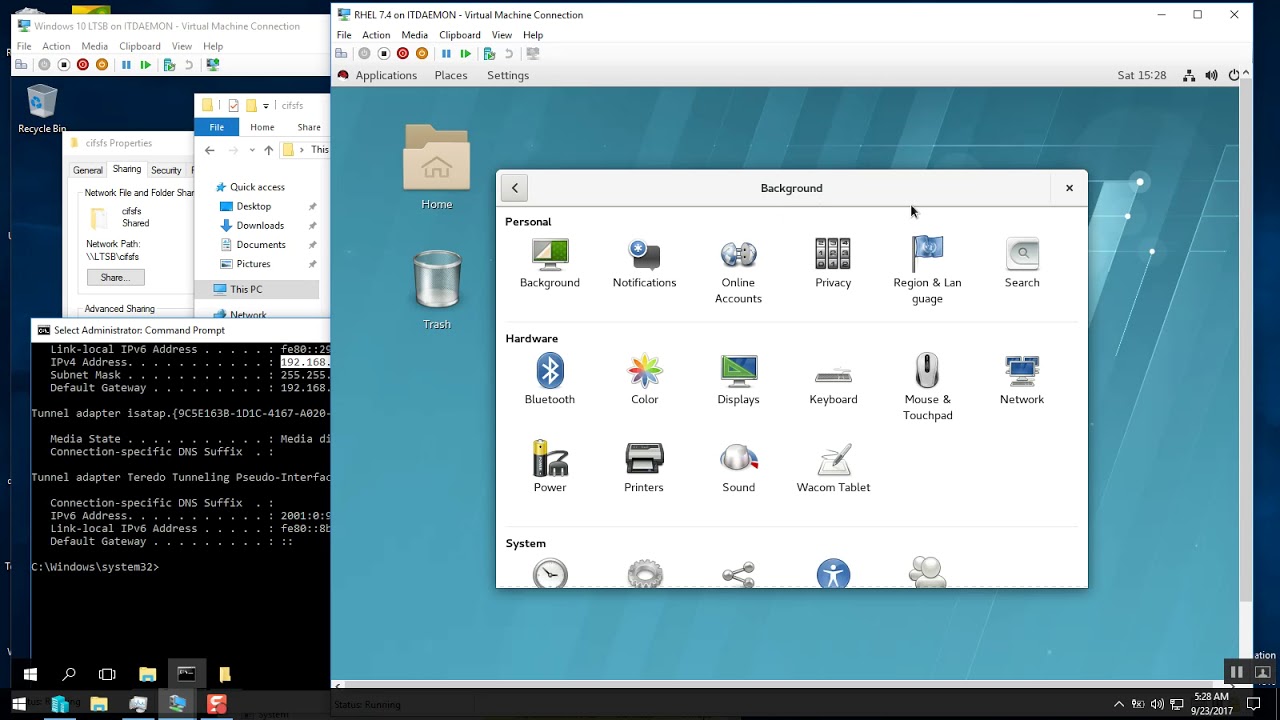Open the Privacy settings panel
Image resolution: width=1280 pixels, height=720 pixels.
(x=833, y=264)
